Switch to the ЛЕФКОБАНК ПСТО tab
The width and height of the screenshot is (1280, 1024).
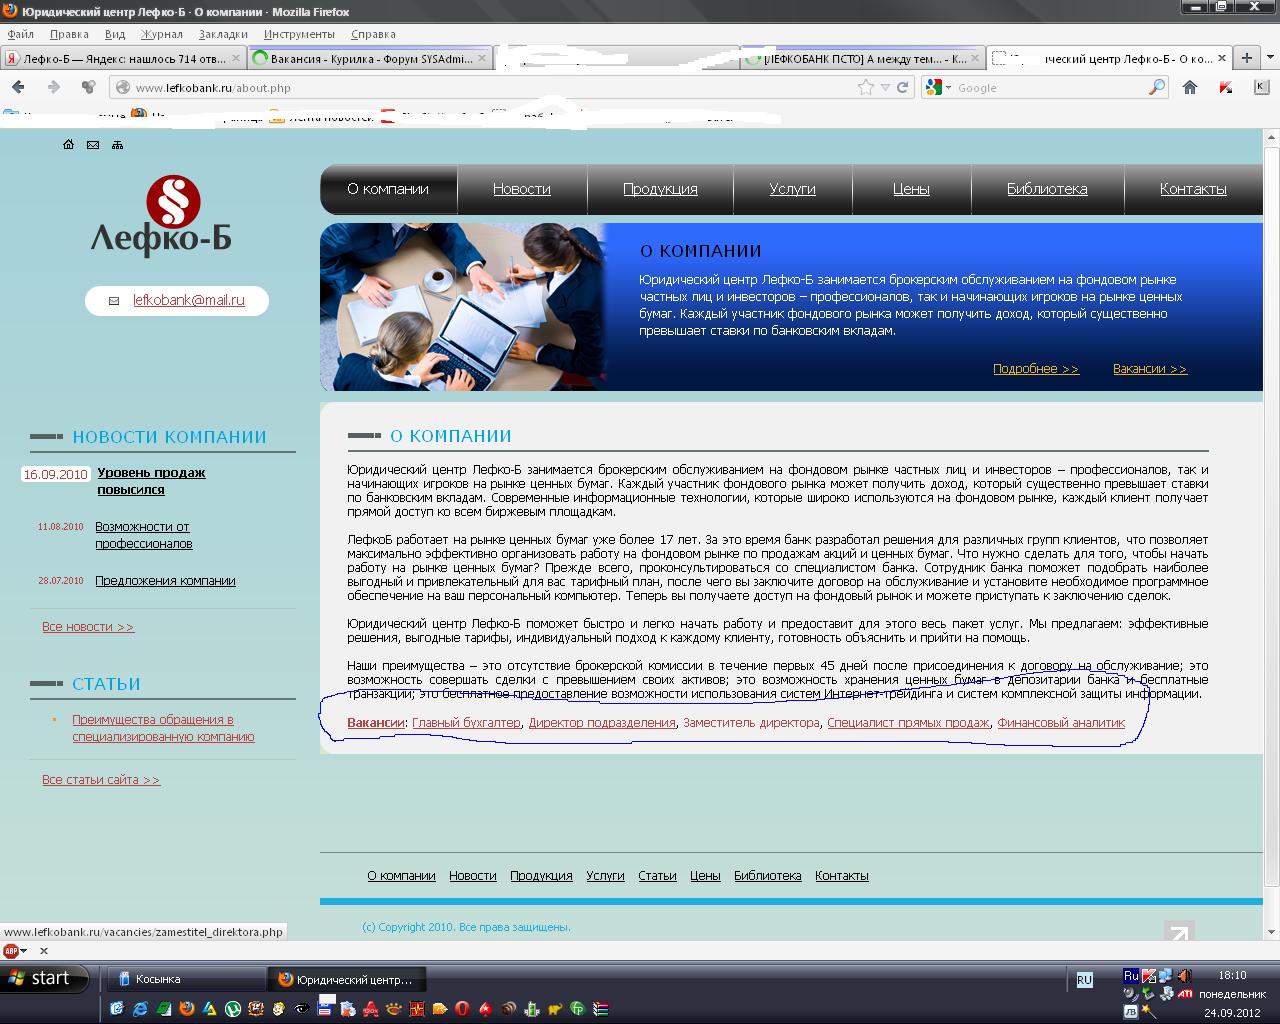click(863, 59)
